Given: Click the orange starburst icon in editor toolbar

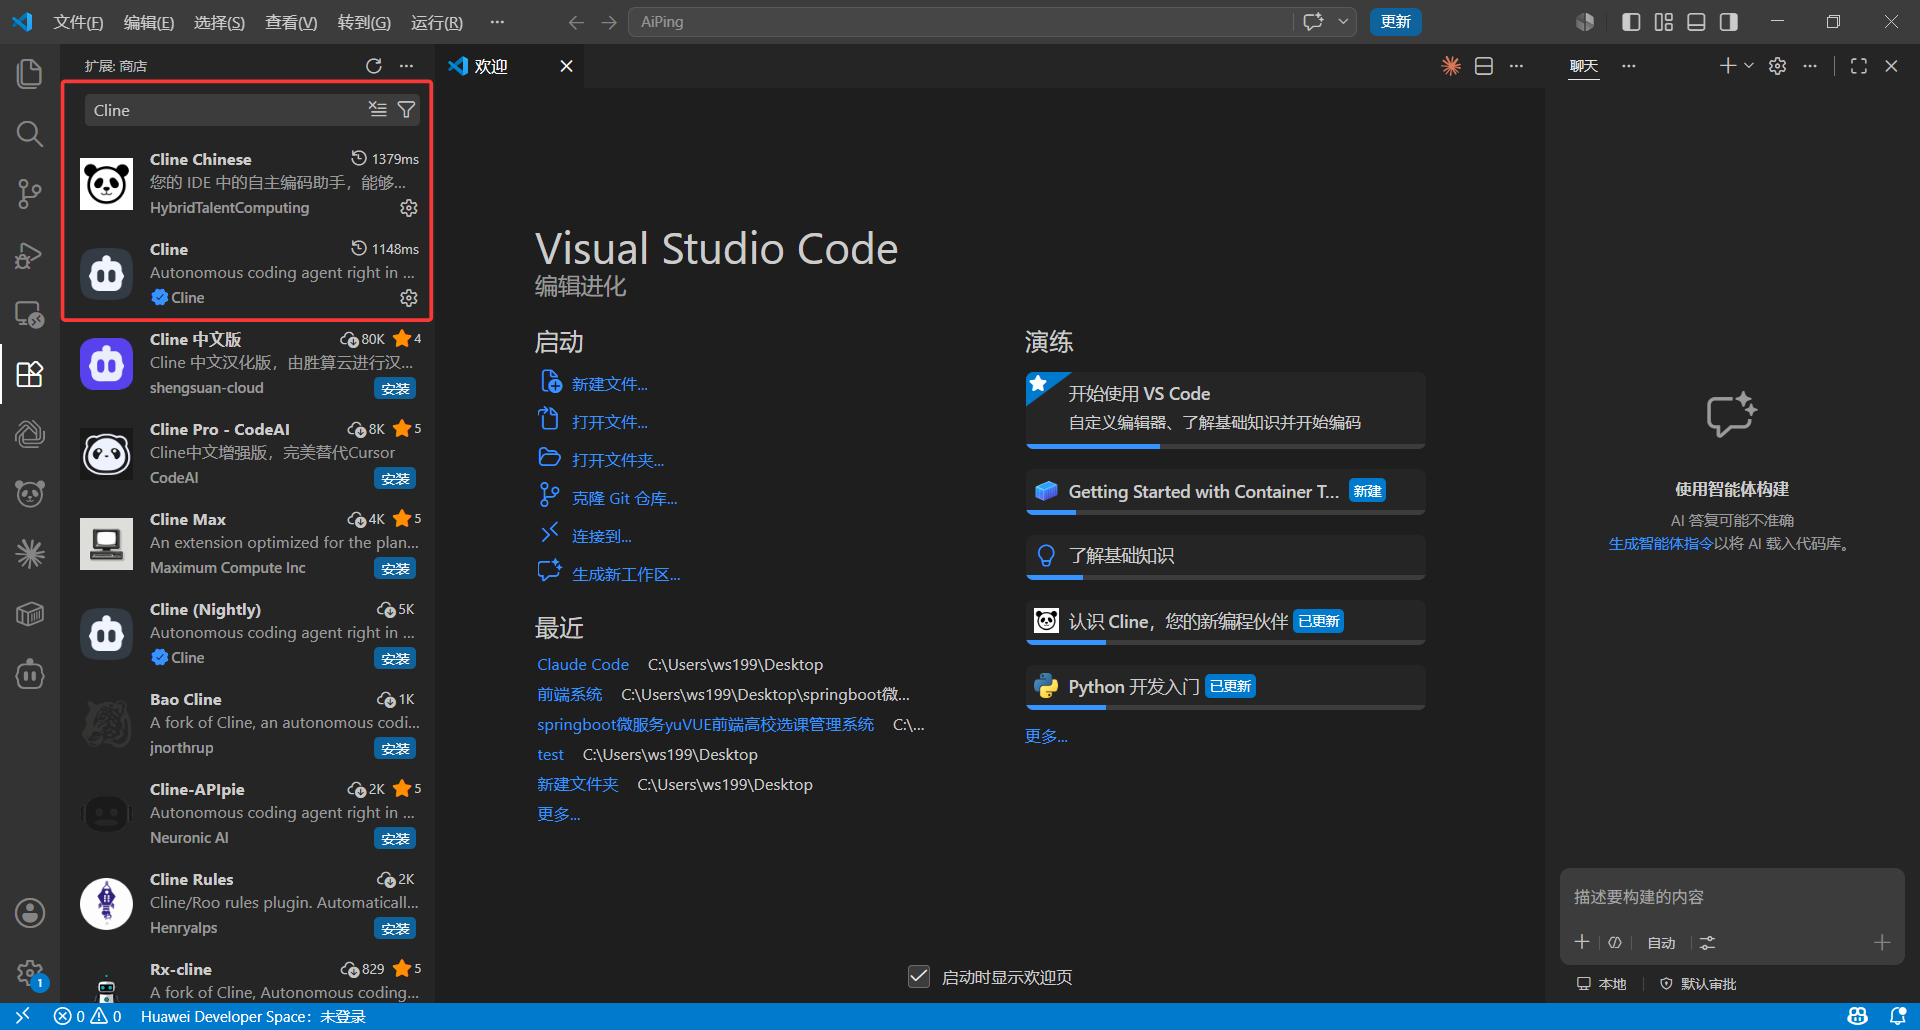Looking at the screenshot, I should (x=1451, y=66).
